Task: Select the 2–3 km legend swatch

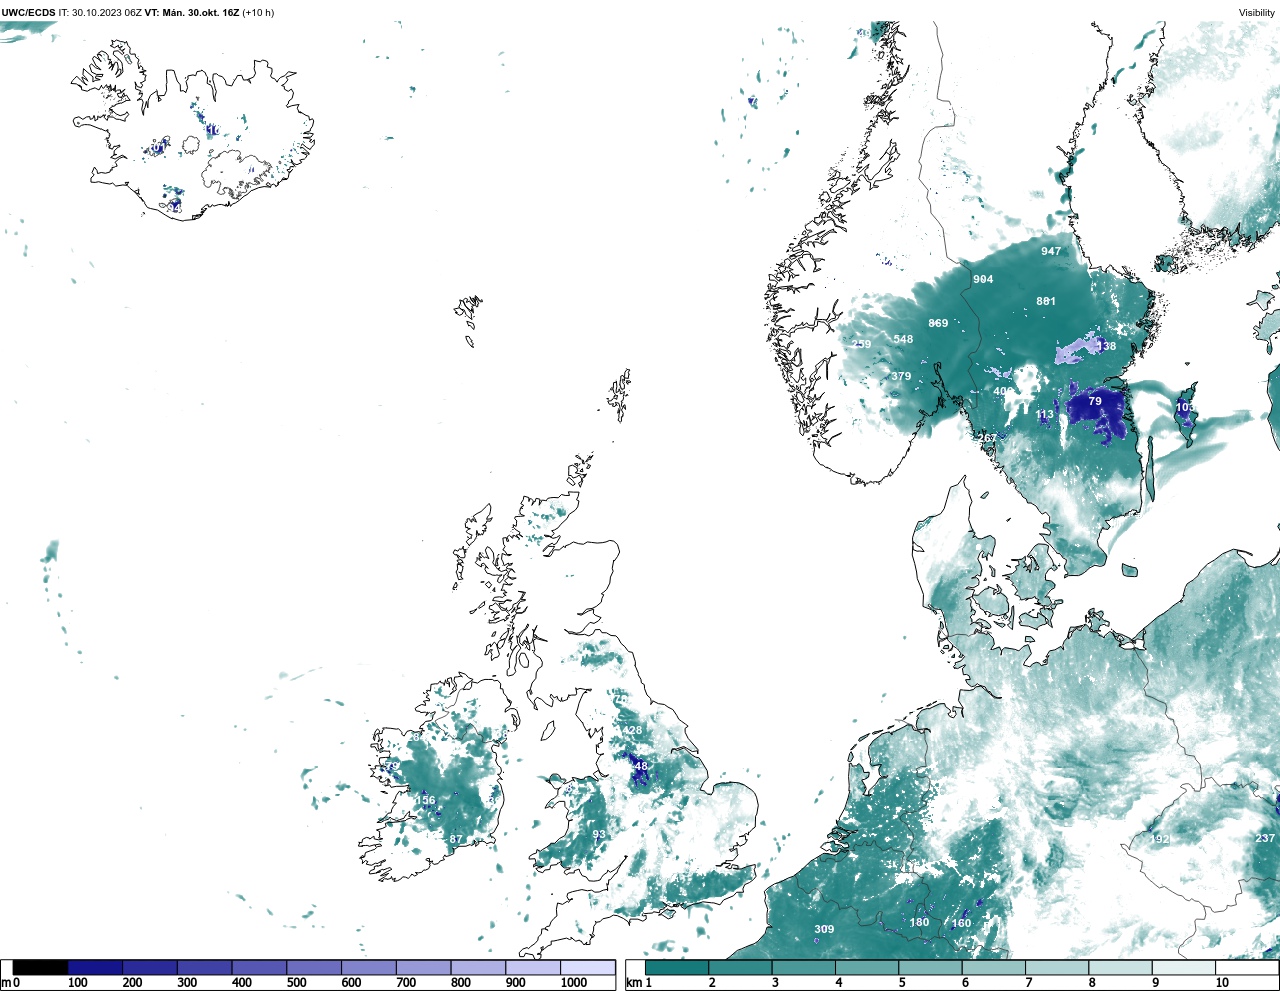Action: tap(740, 968)
